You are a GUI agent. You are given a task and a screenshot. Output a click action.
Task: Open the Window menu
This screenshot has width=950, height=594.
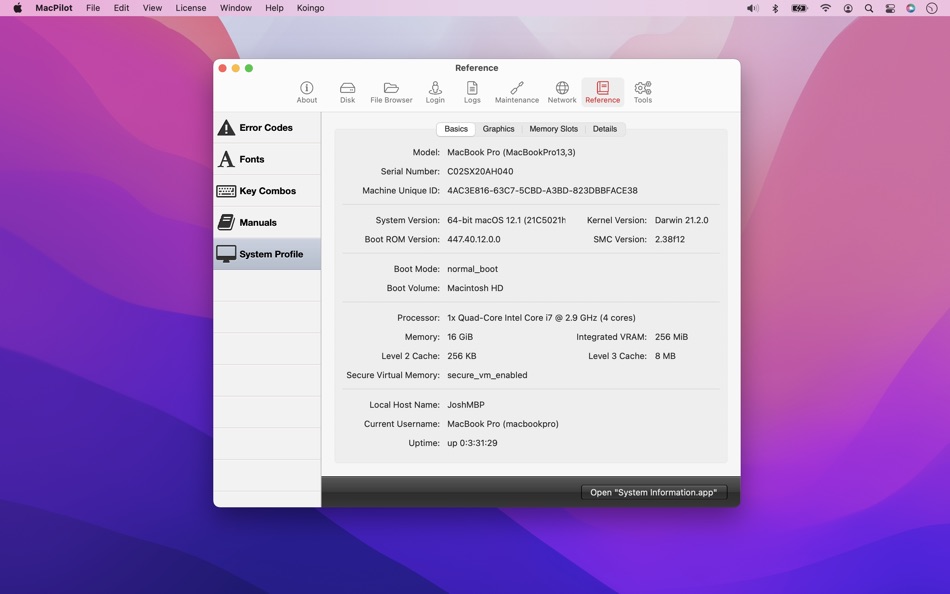[x=236, y=8]
